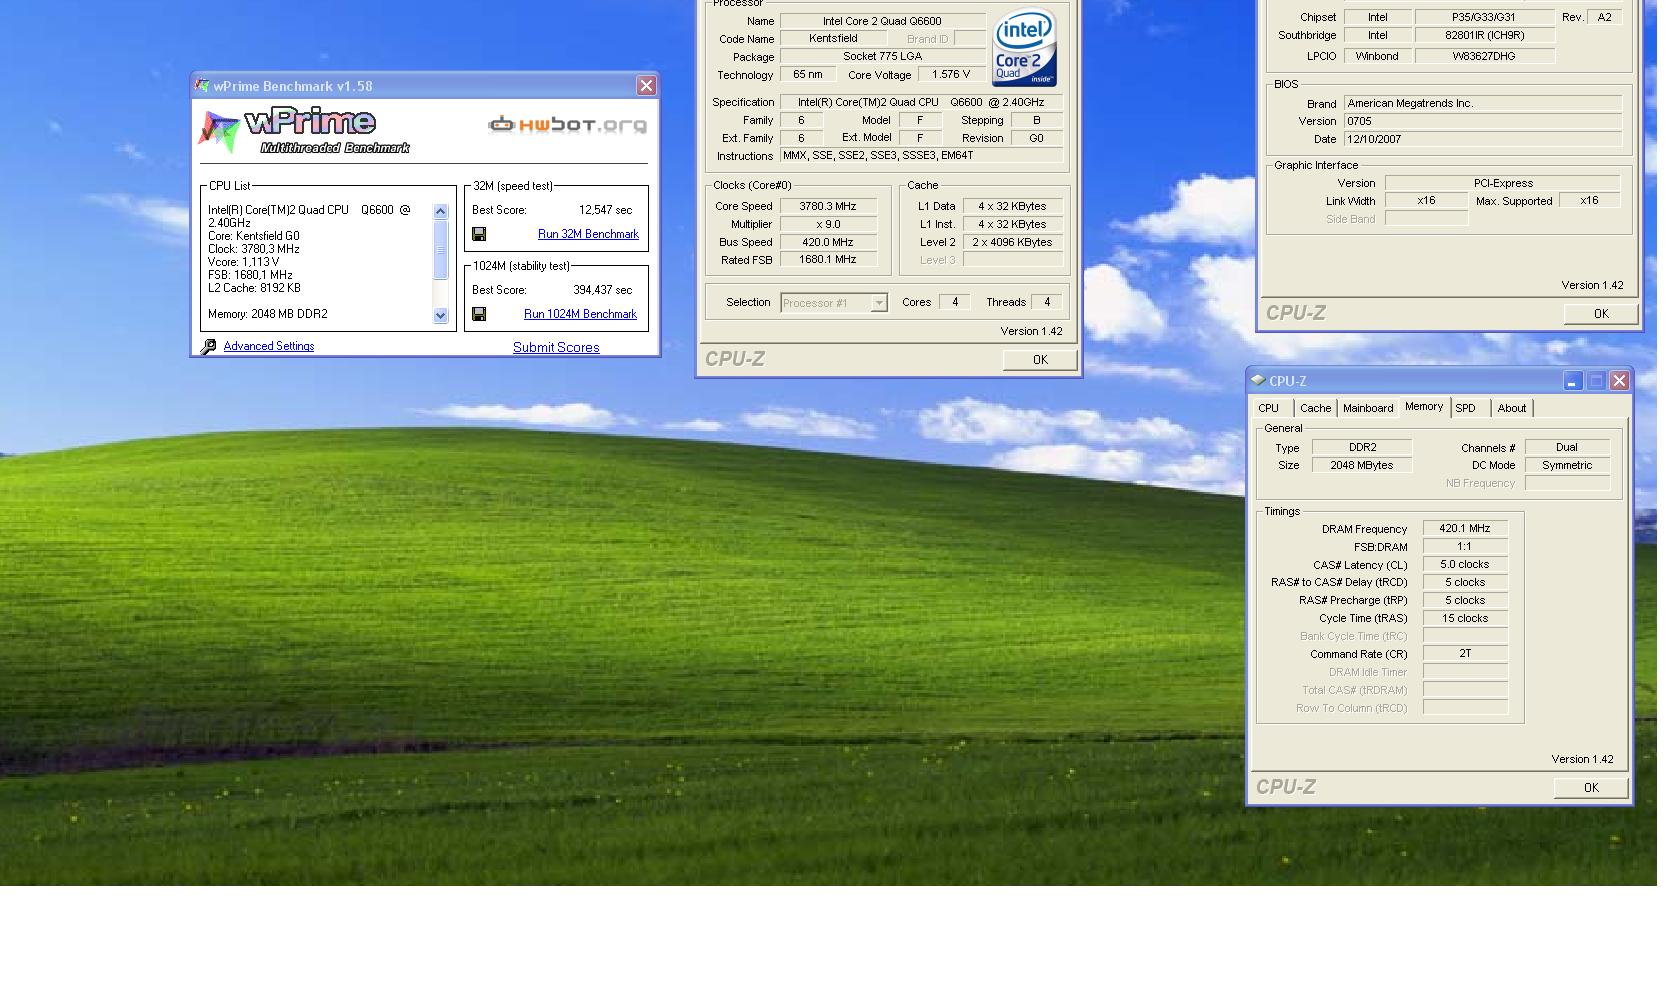This screenshot has width=1680, height=998.
Task: Click the Chipset P35/G33/G31 field
Action: (1485, 17)
